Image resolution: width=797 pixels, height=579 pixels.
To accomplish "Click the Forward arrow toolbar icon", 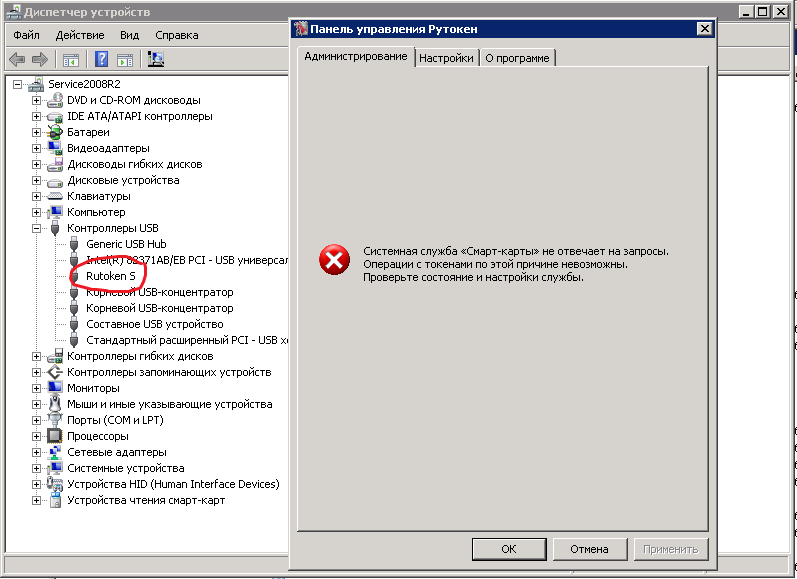I will click(x=40, y=59).
